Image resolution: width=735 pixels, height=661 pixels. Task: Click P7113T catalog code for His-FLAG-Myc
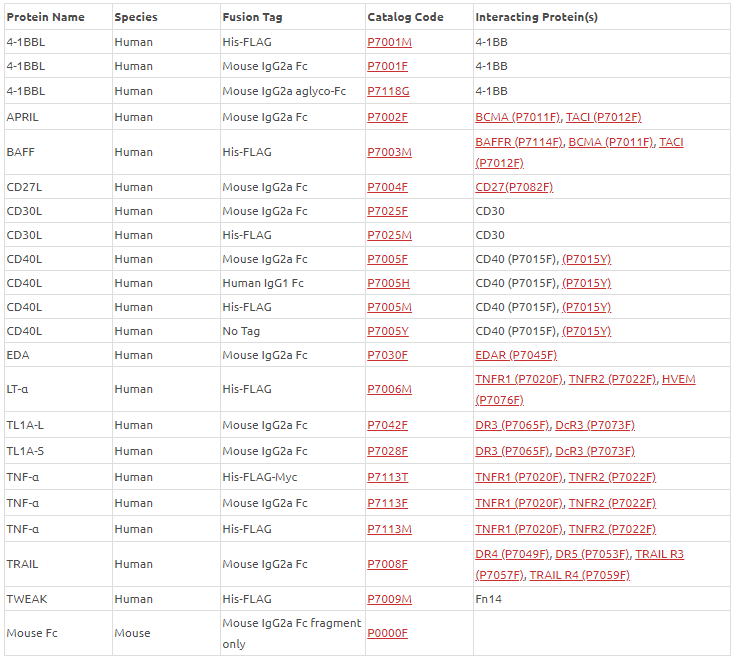coord(387,477)
